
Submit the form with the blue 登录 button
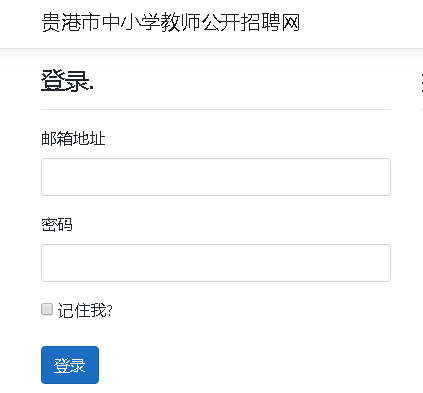[x=70, y=365]
